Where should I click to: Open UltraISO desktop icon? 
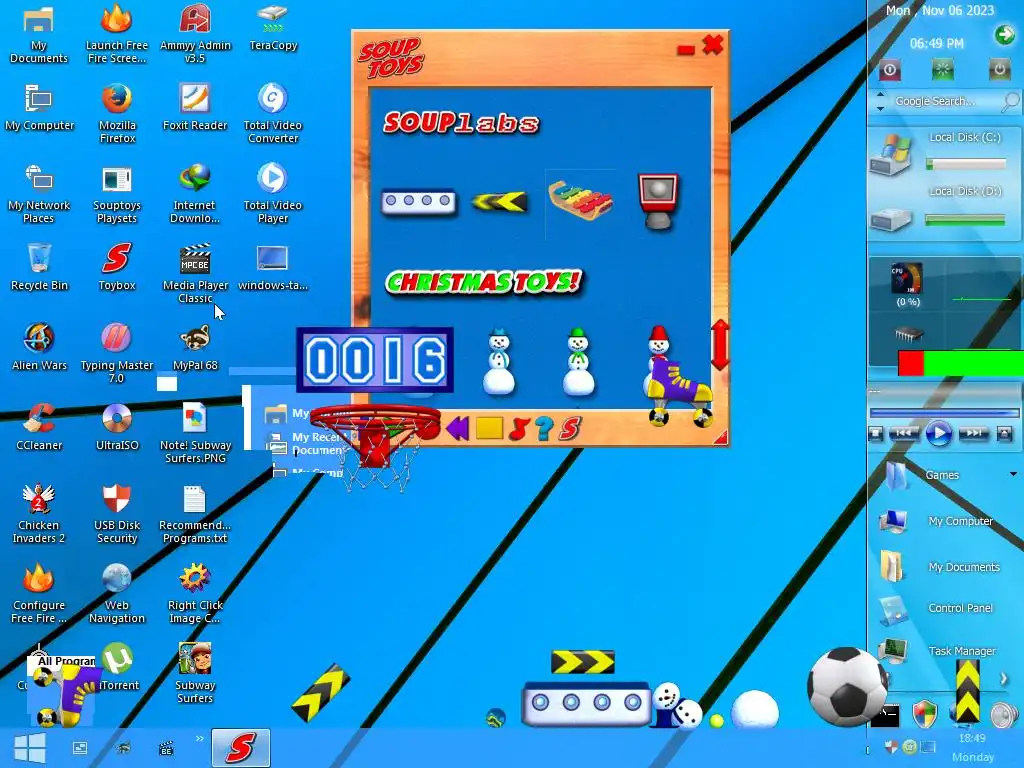pyautogui.click(x=117, y=426)
